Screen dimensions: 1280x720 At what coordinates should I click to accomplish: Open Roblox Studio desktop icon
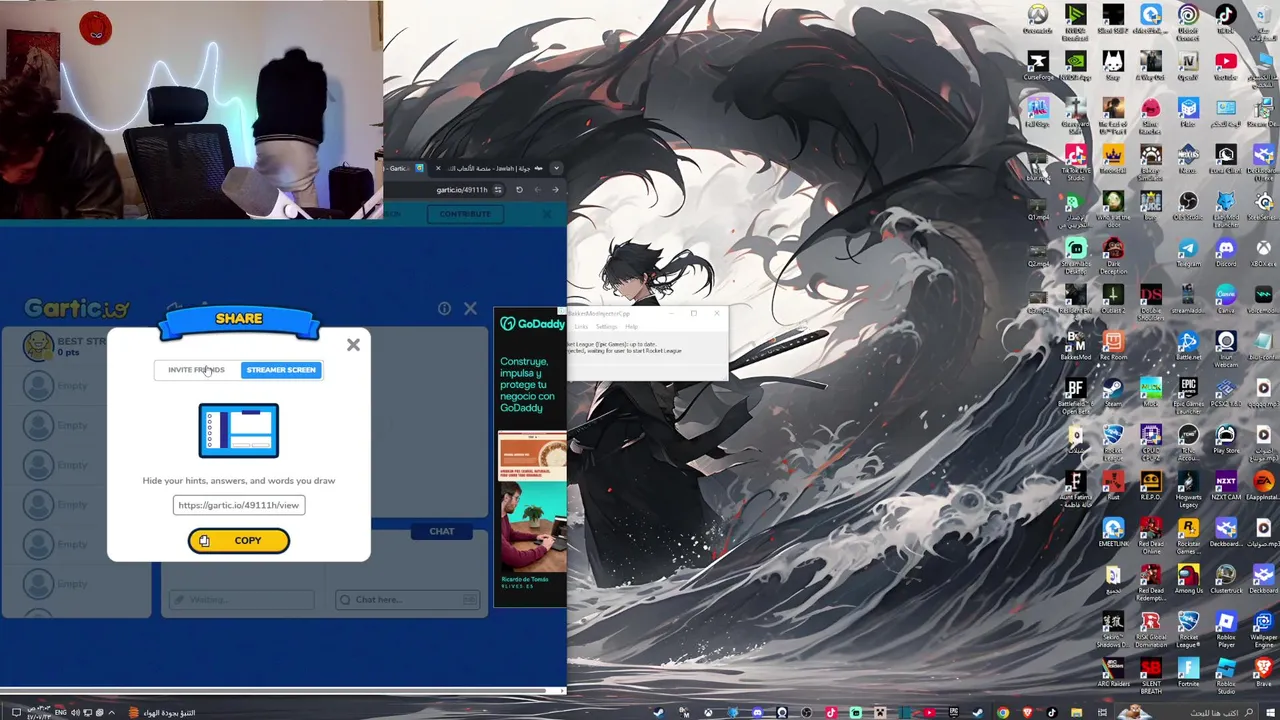1226,675
